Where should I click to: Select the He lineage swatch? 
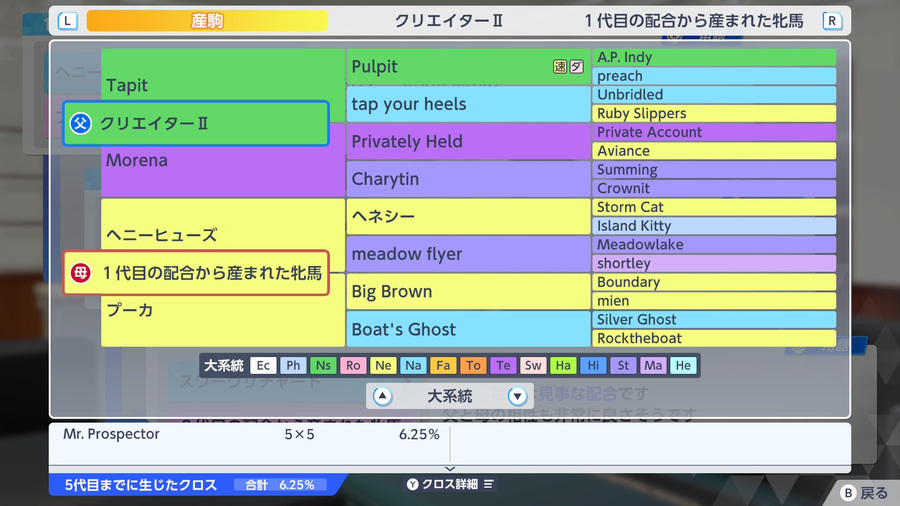[683, 365]
